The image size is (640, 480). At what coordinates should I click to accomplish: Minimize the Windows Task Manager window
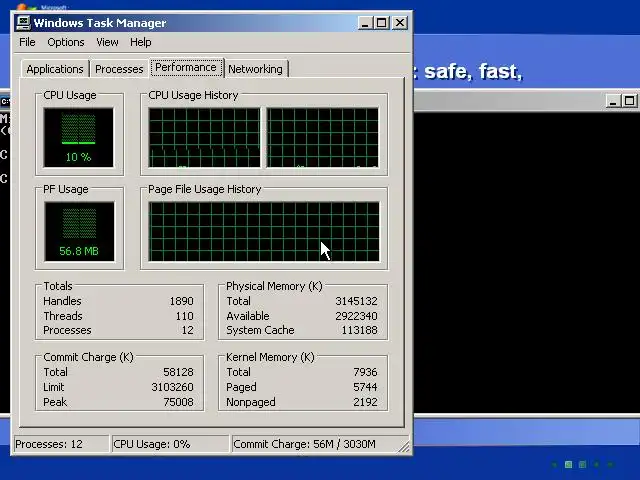(365, 23)
